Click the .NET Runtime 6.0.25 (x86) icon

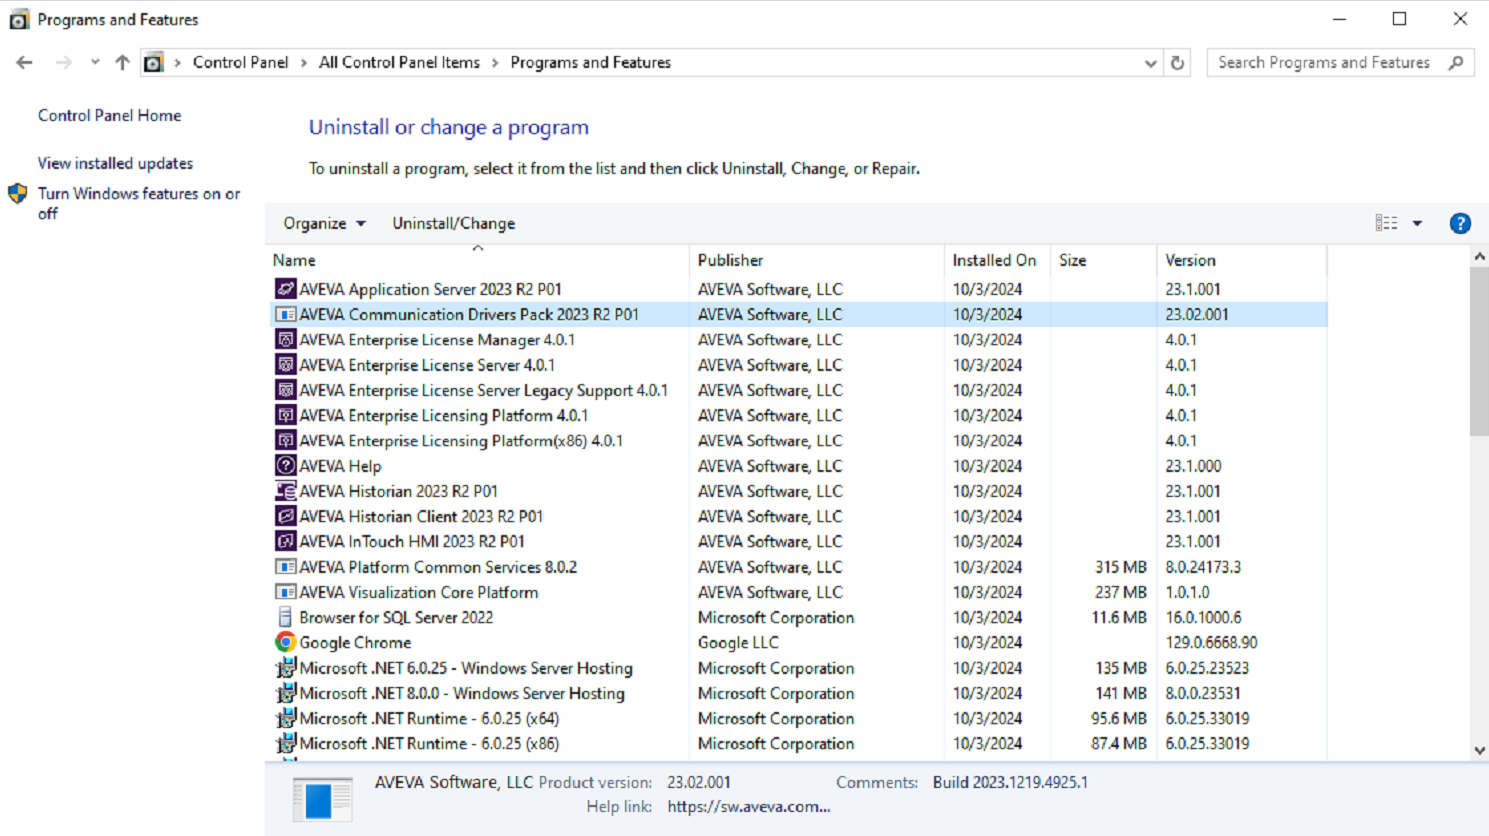pos(285,743)
